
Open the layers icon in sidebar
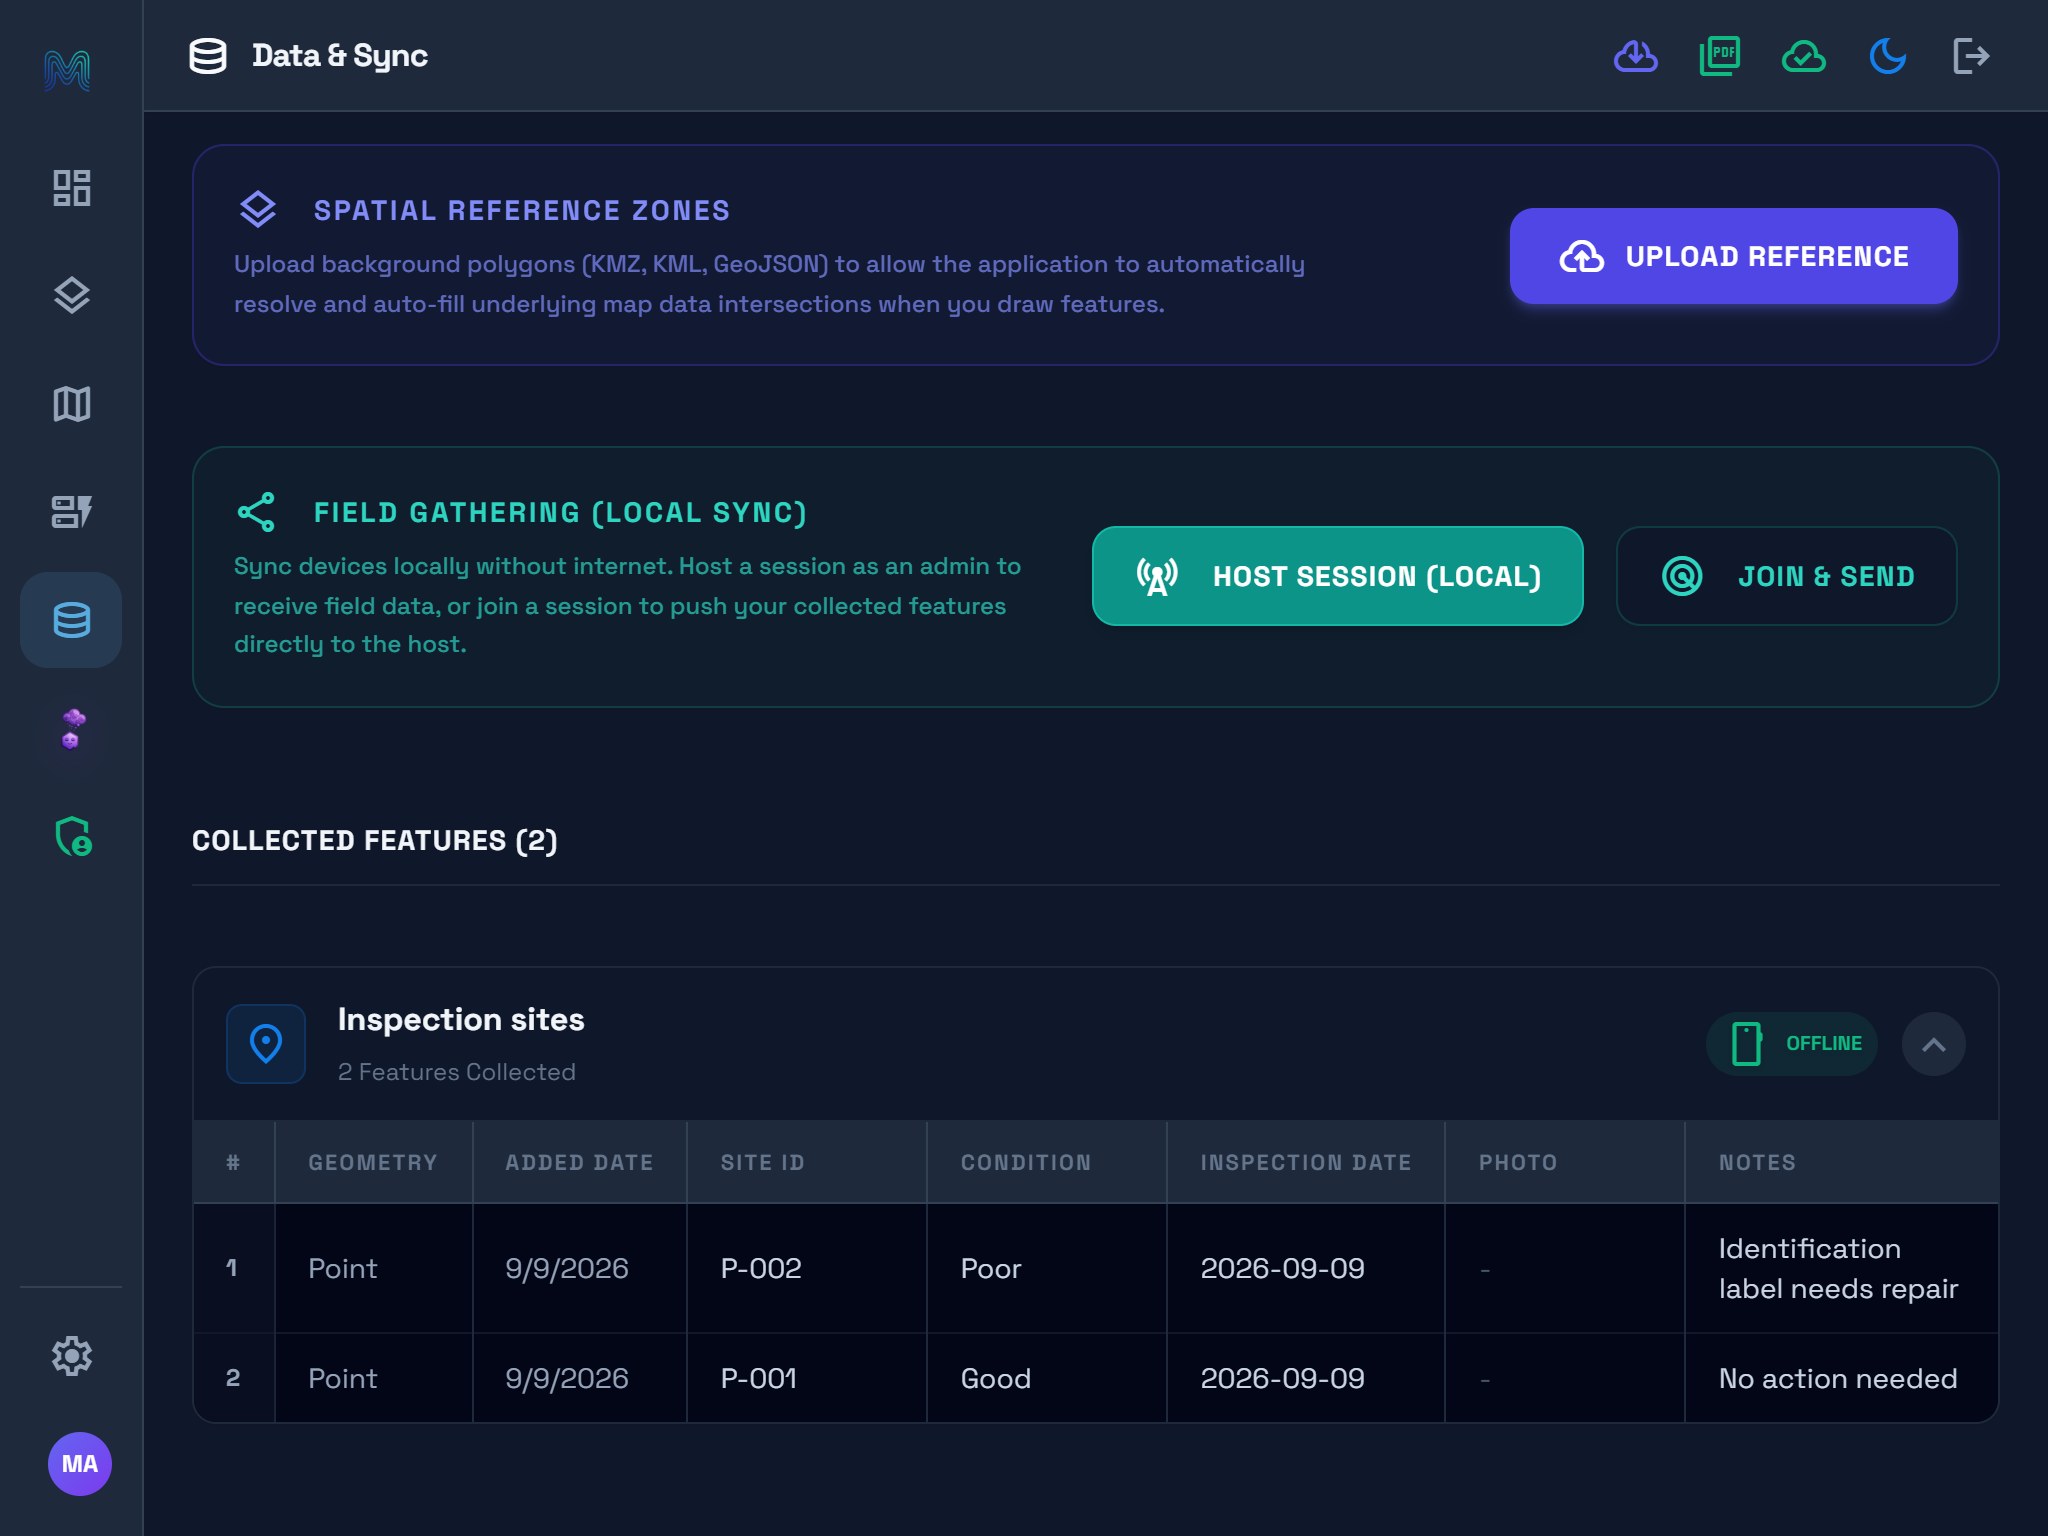pyautogui.click(x=71, y=295)
